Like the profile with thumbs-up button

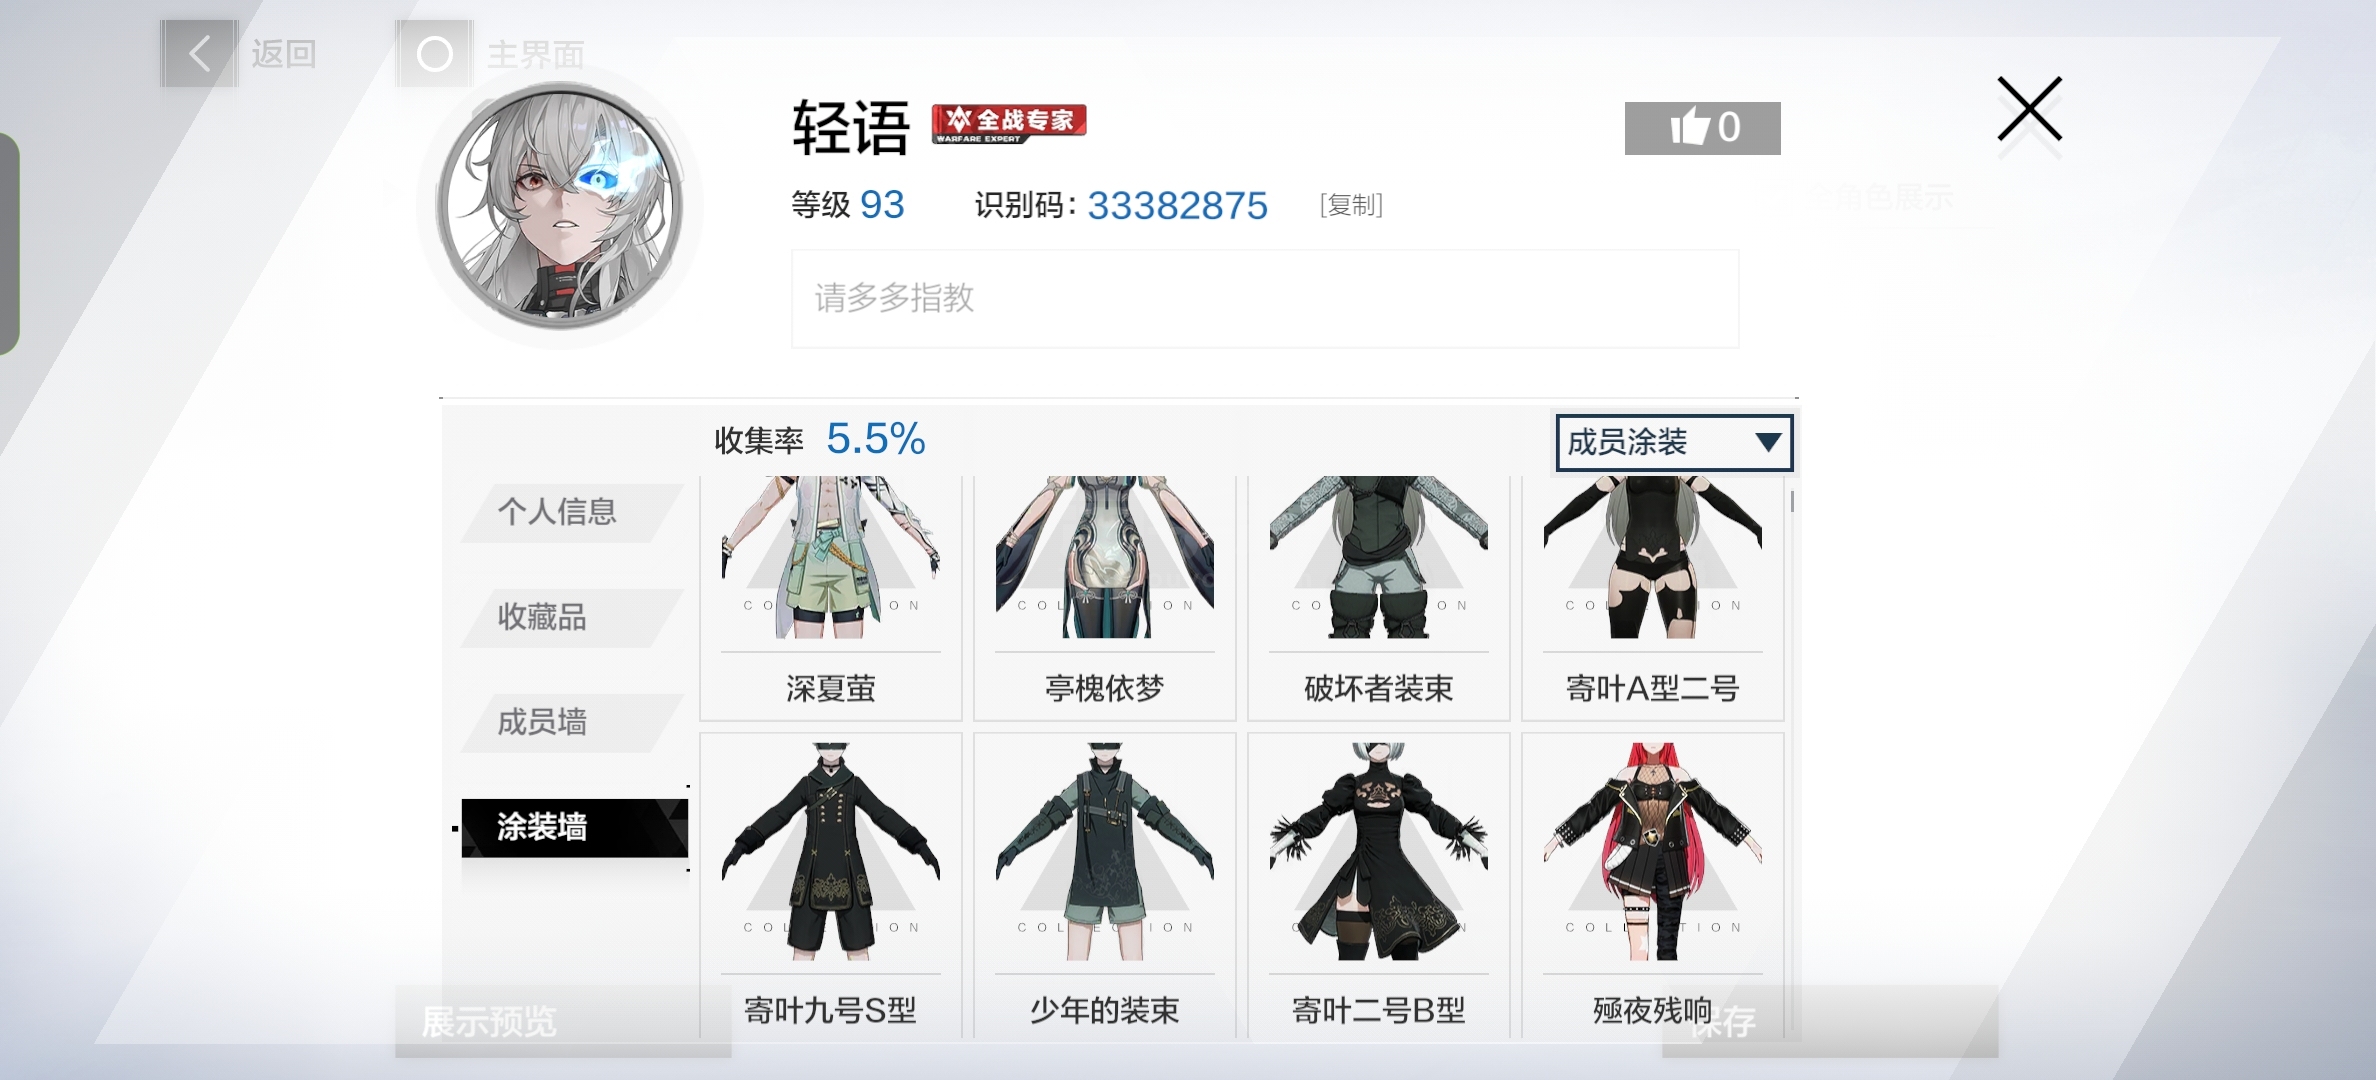coord(1702,128)
